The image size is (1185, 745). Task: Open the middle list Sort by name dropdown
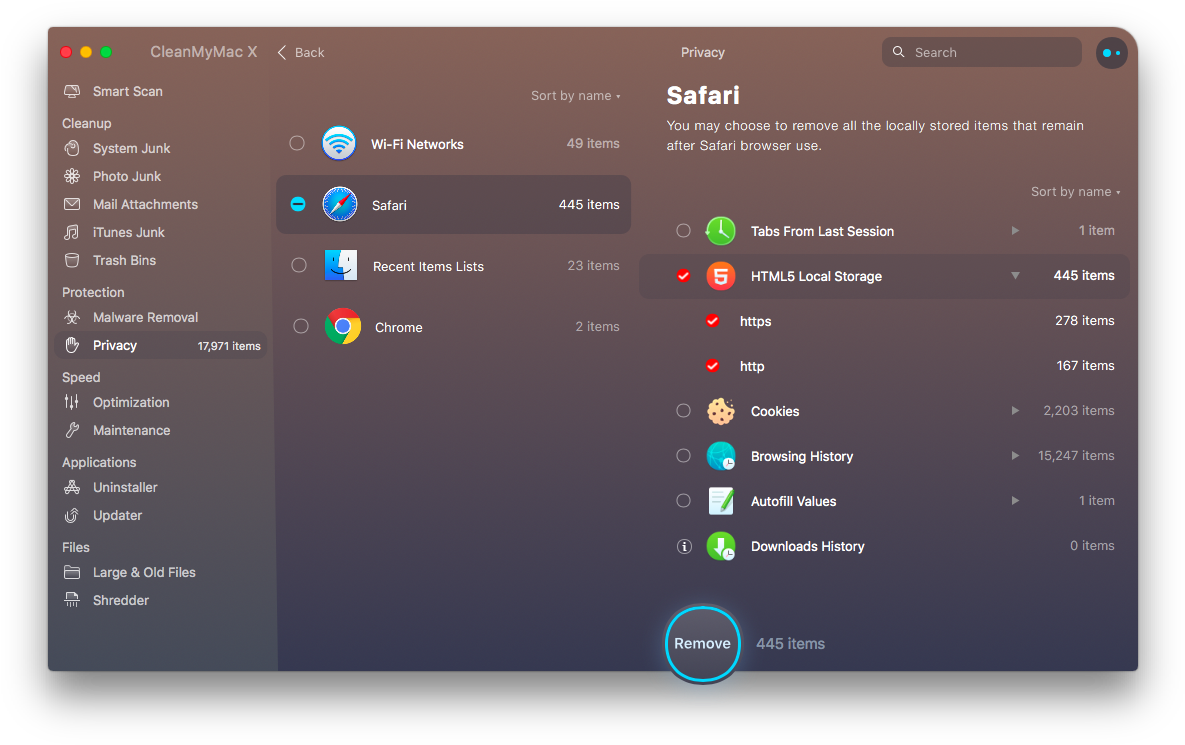(x=575, y=96)
